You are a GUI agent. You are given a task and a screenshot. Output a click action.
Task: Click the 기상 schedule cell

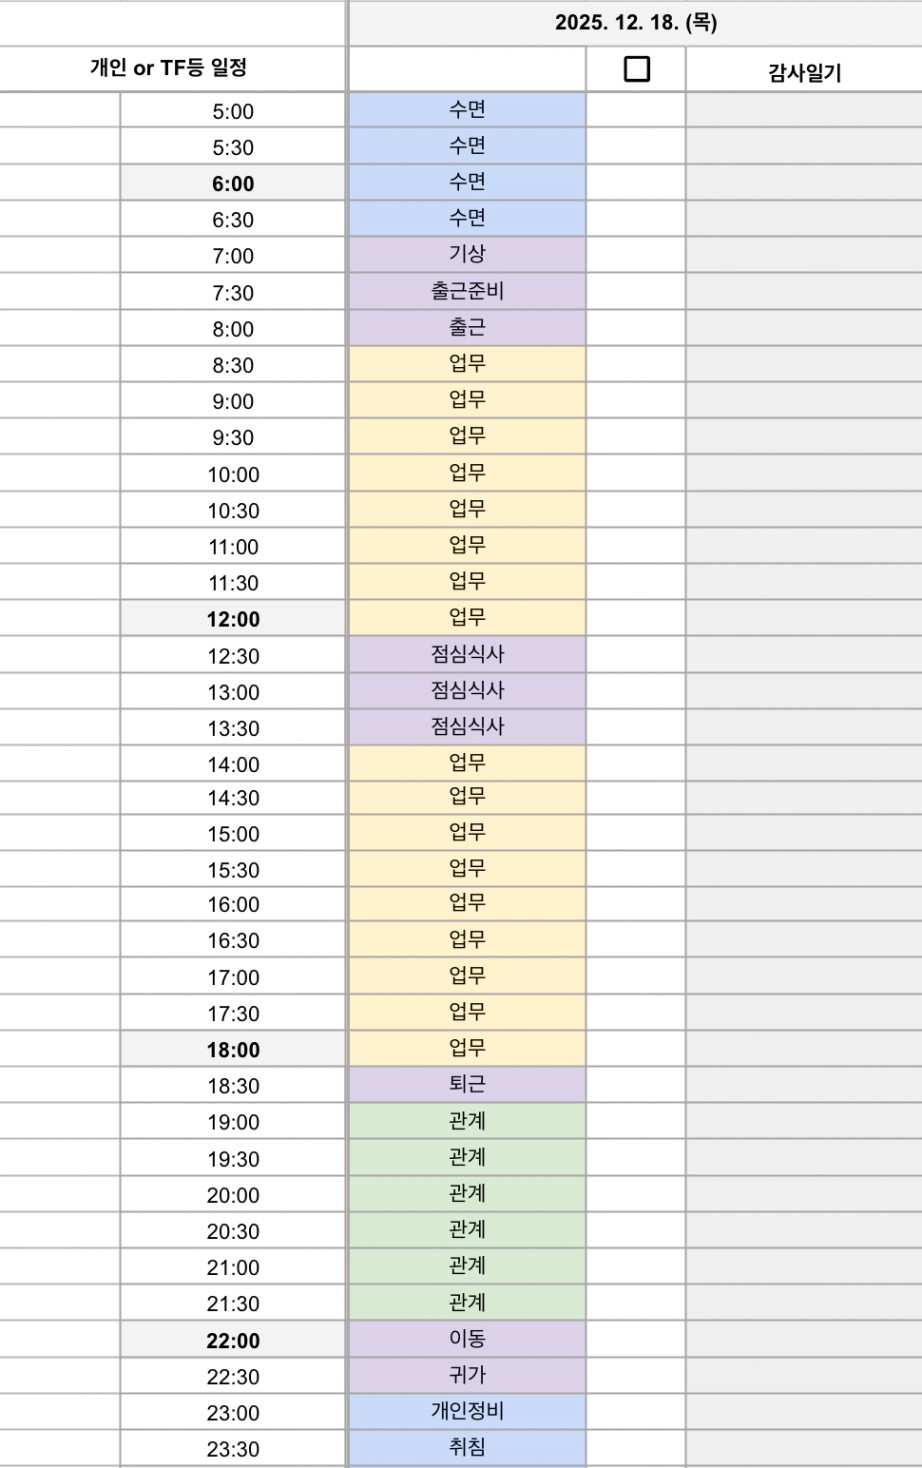(x=467, y=254)
